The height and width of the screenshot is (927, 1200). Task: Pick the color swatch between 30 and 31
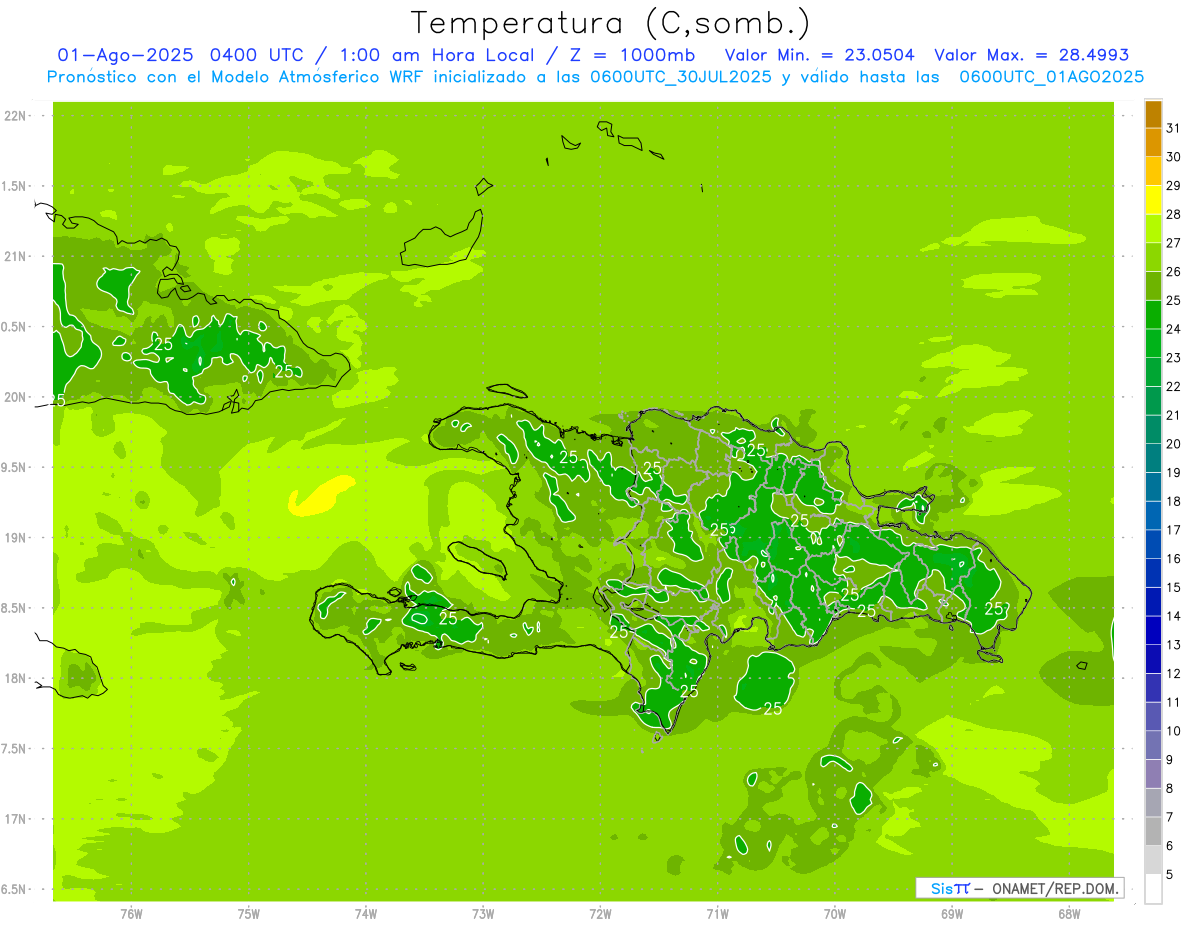point(1153,142)
